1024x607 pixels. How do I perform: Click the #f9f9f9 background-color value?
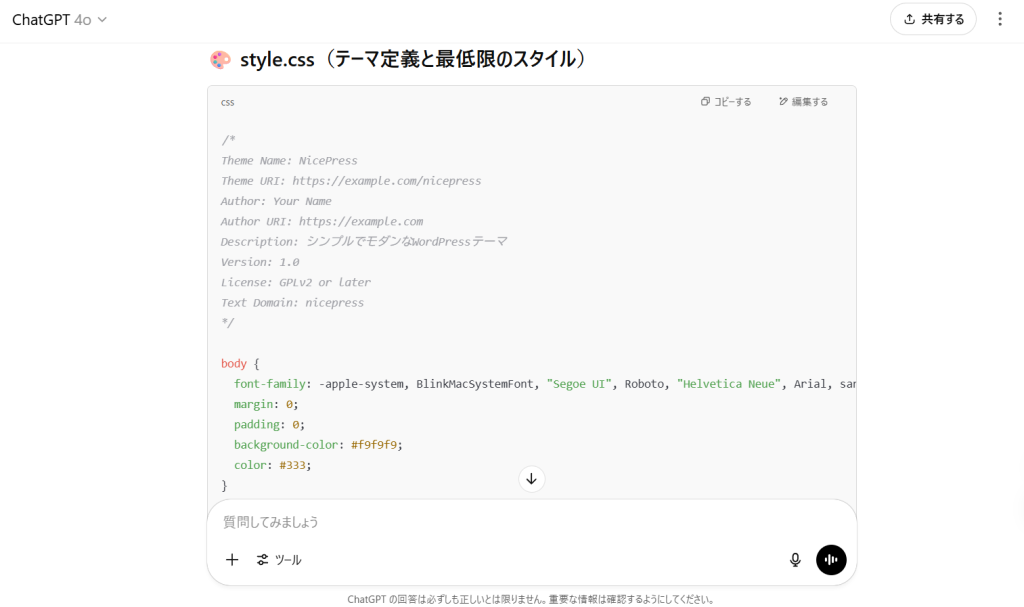(376, 445)
